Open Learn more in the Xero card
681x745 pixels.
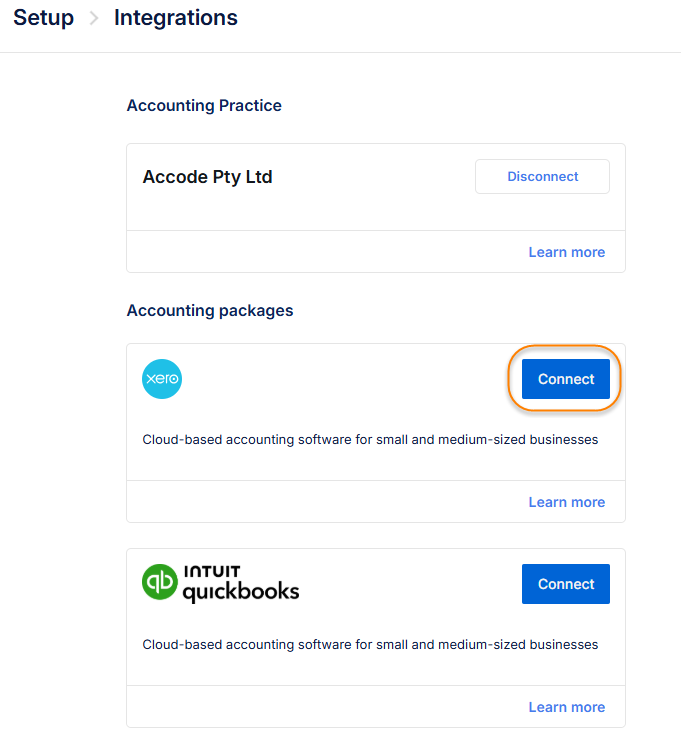(566, 502)
